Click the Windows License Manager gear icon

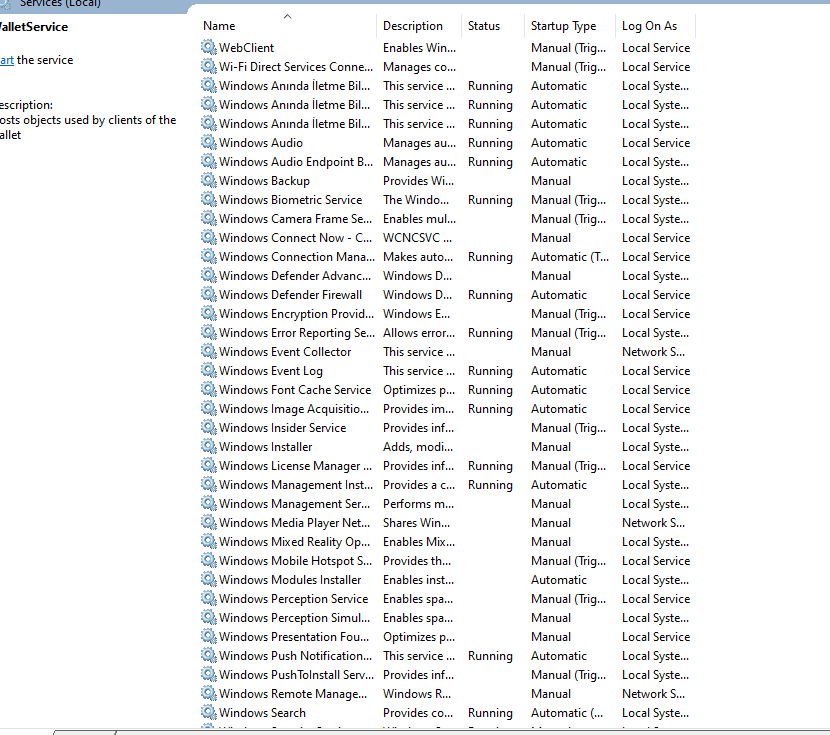coord(209,466)
